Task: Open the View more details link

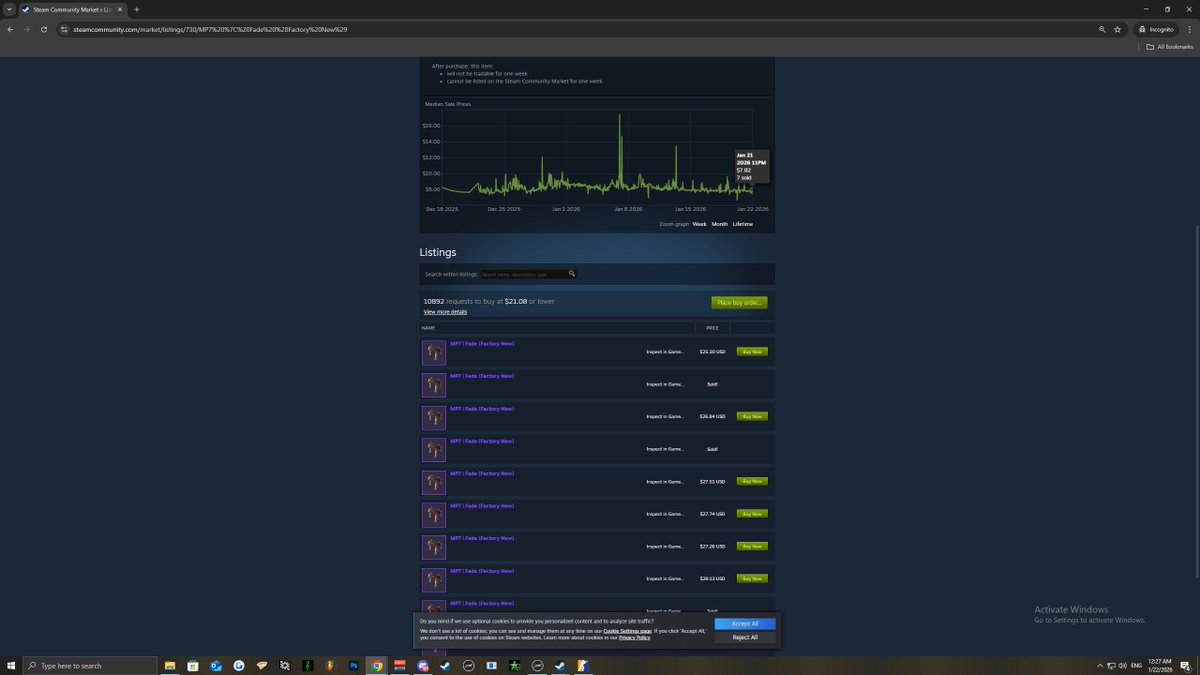Action: tap(444, 311)
